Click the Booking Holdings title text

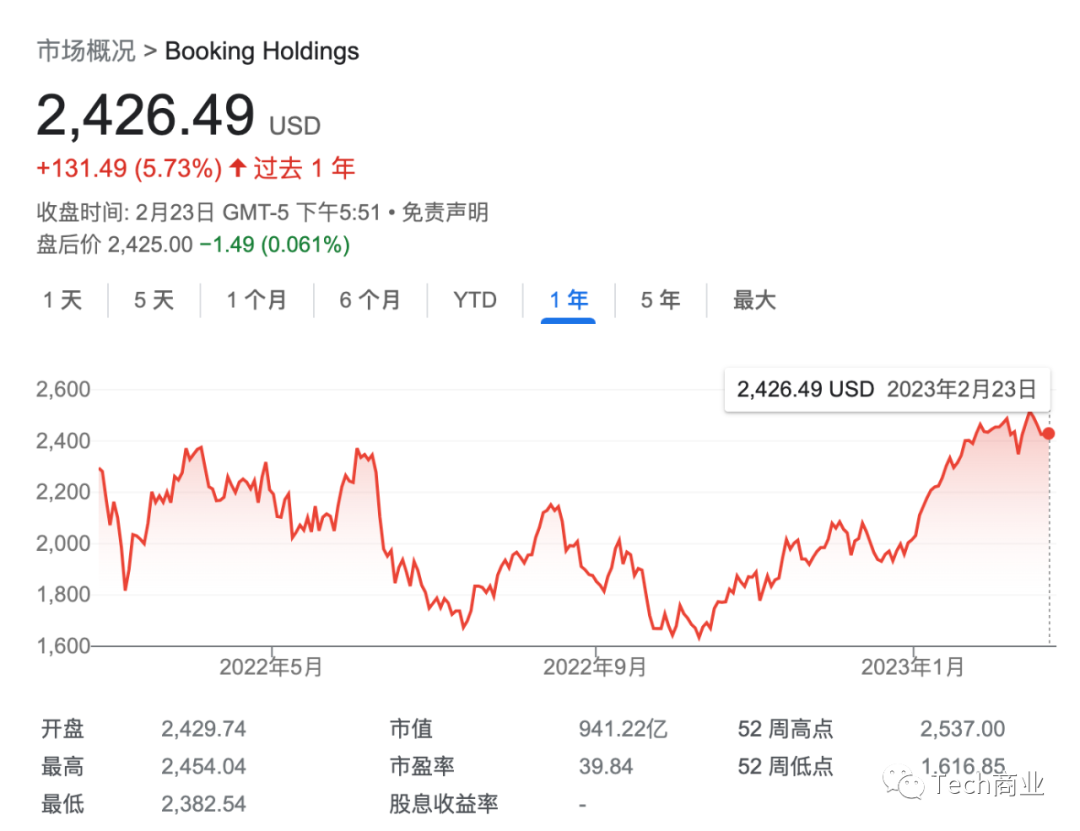[262, 51]
